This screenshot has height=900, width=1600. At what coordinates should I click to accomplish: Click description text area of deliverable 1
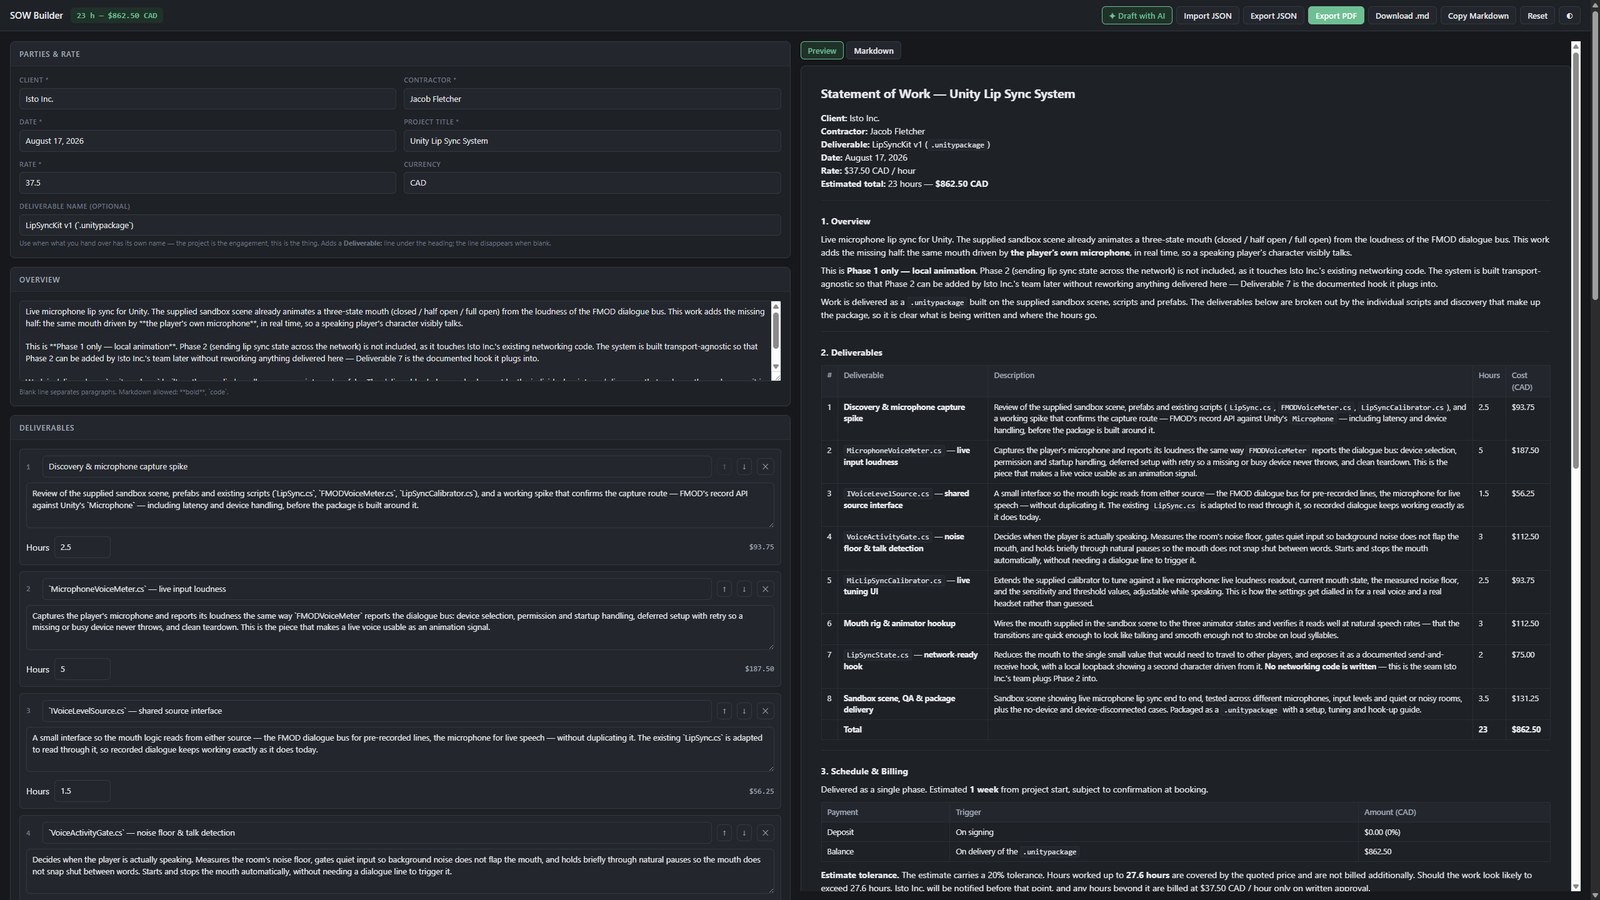400,506
